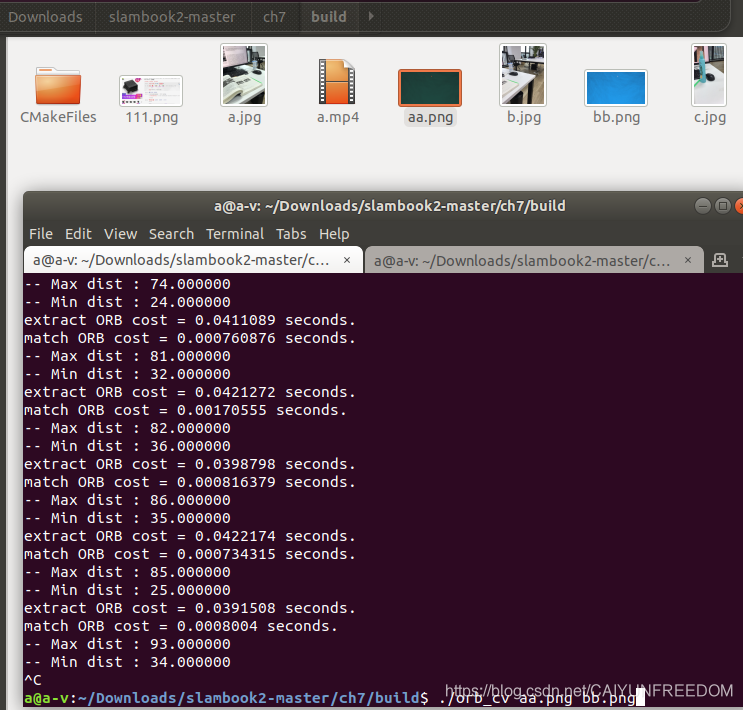The height and width of the screenshot is (710, 743).
Task: Open the terminal Search menu
Action: (172, 234)
